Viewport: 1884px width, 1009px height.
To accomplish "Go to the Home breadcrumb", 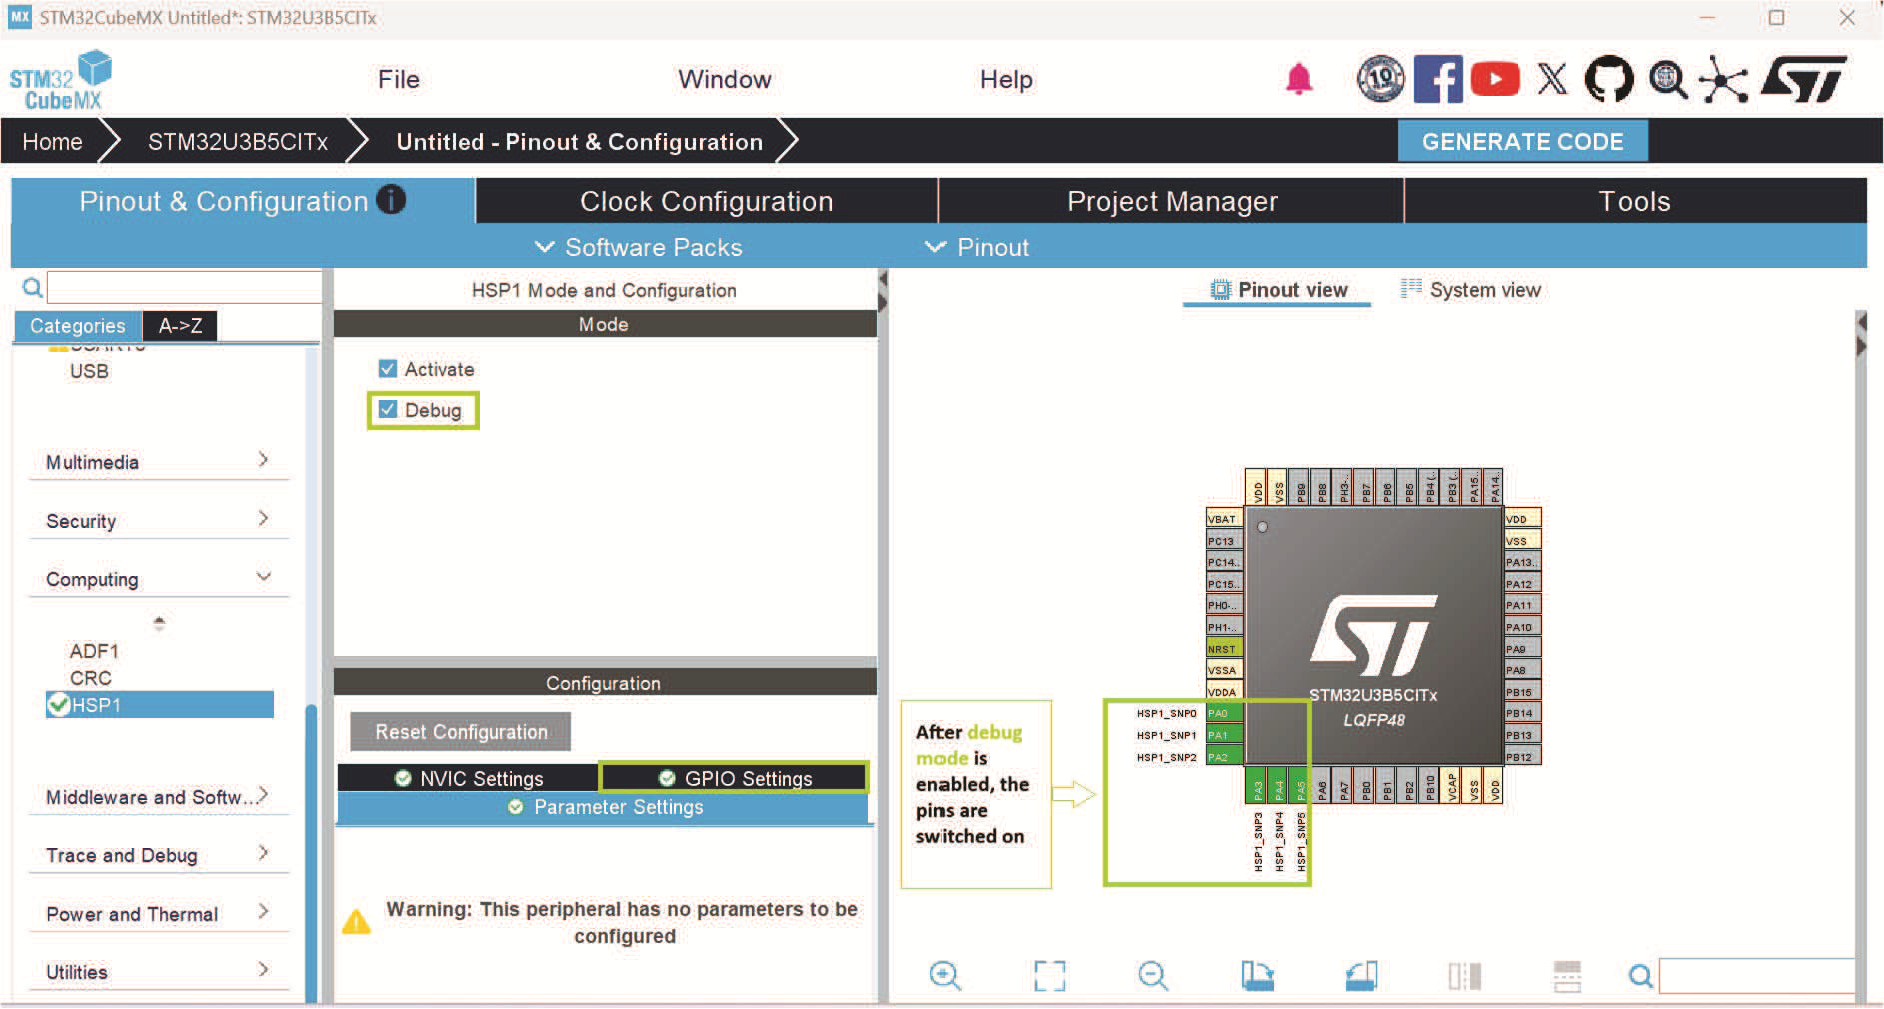I will pyautogui.click(x=52, y=142).
